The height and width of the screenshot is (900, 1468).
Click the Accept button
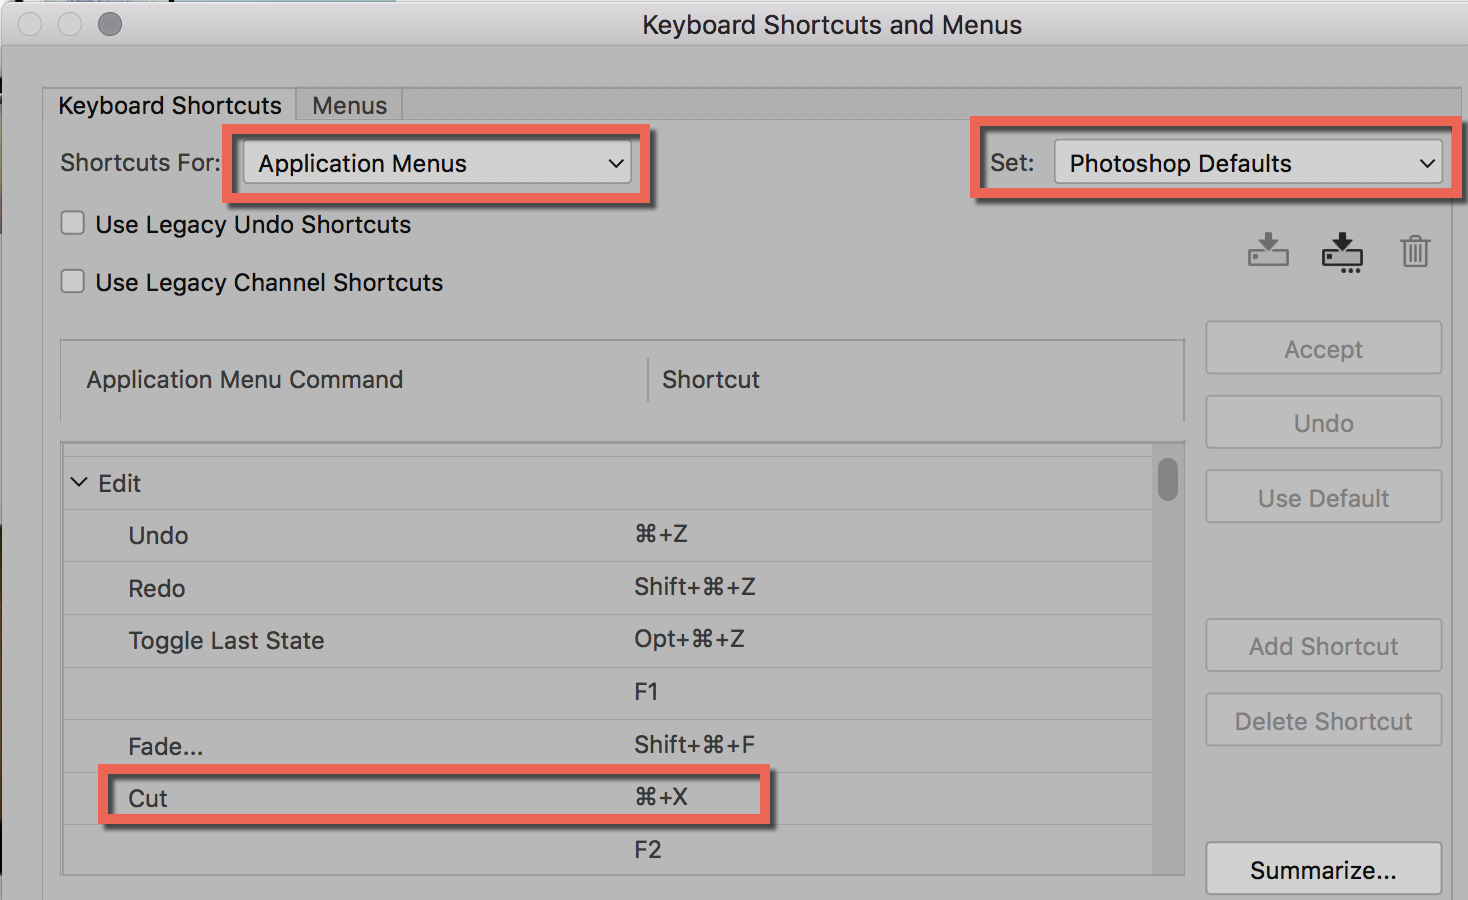coord(1323,348)
